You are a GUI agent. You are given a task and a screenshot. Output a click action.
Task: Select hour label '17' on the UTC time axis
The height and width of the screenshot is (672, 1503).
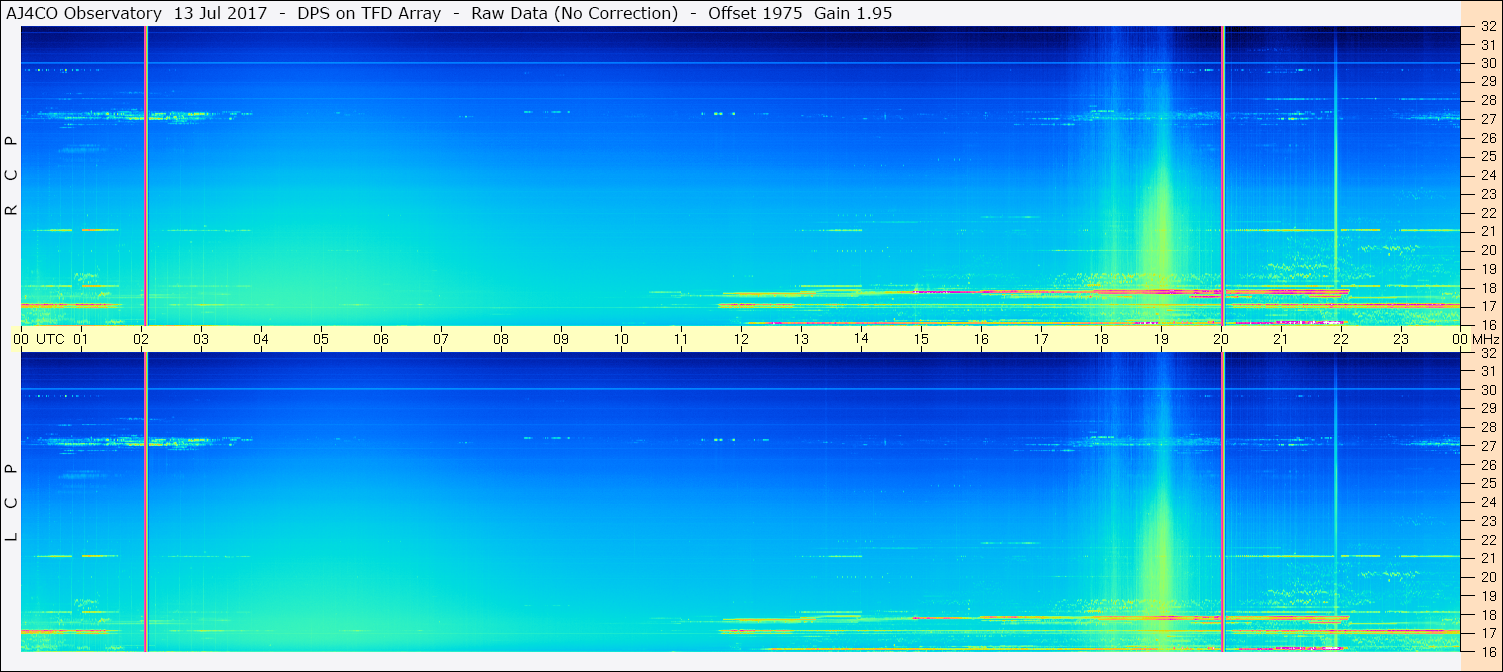pyautogui.click(x=1041, y=339)
